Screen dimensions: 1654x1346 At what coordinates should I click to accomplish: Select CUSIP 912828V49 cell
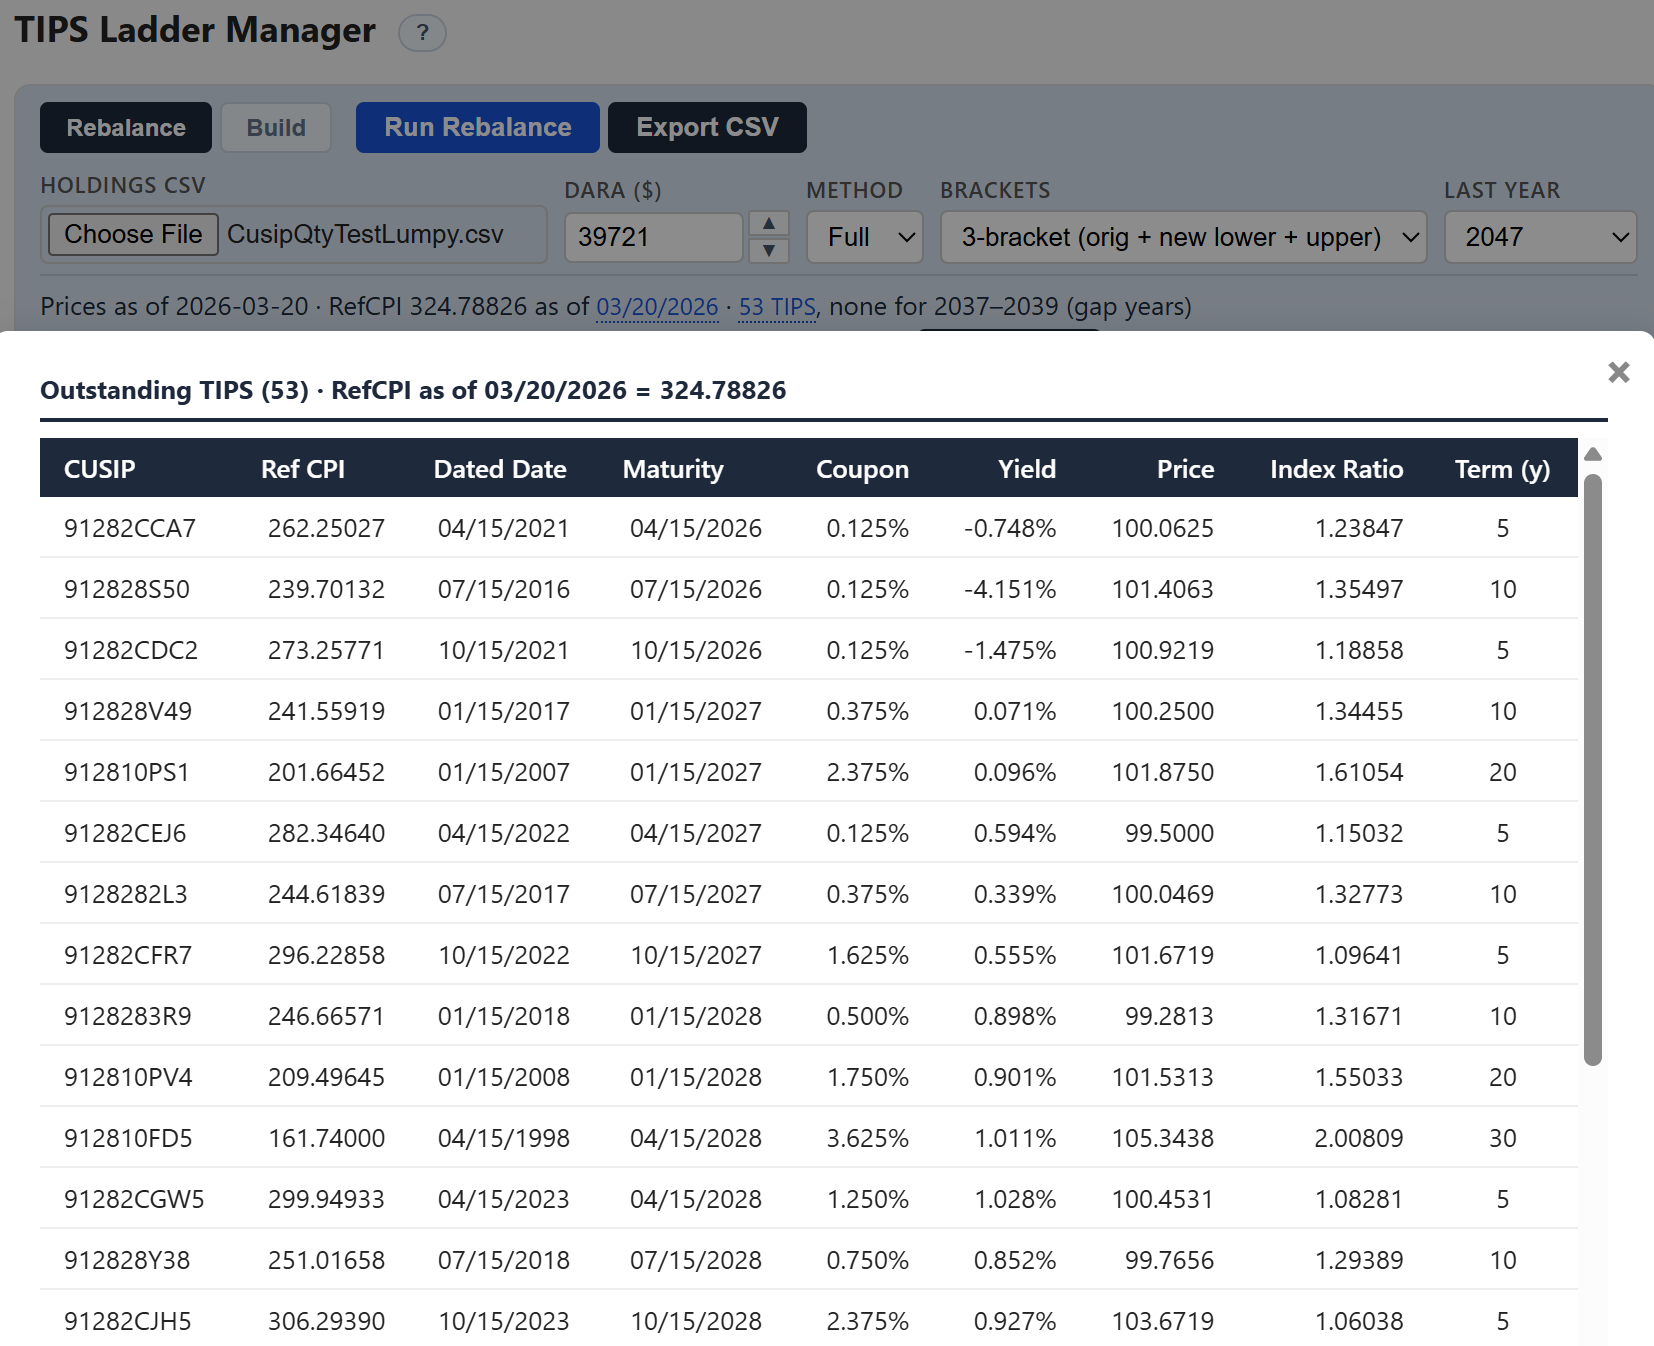click(128, 711)
